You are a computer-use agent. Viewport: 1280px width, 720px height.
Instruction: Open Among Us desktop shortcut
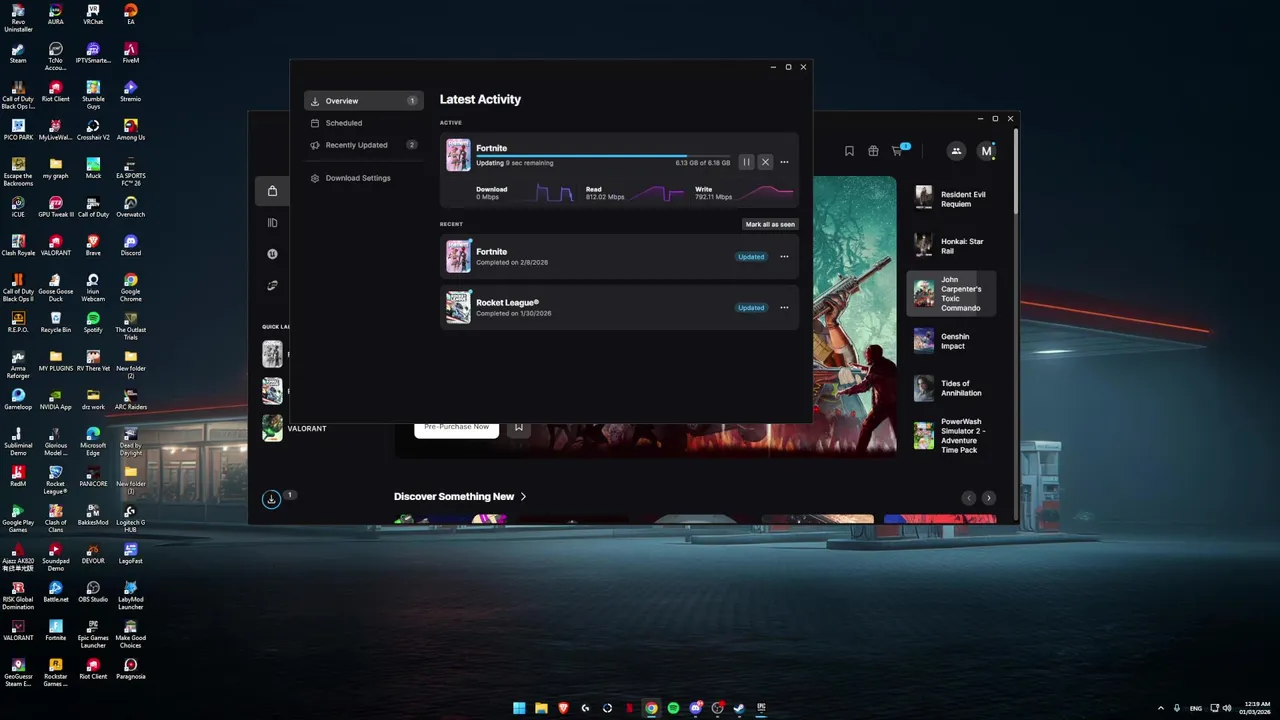pos(130,130)
